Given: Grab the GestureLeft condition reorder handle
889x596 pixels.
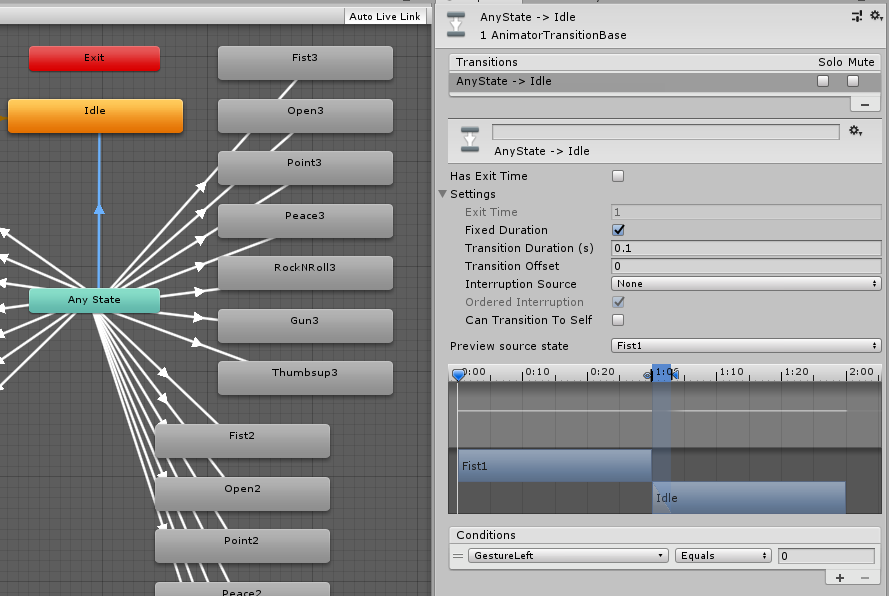Looking at the screenshot, I should pyautogui.click(x=458, y=556).
